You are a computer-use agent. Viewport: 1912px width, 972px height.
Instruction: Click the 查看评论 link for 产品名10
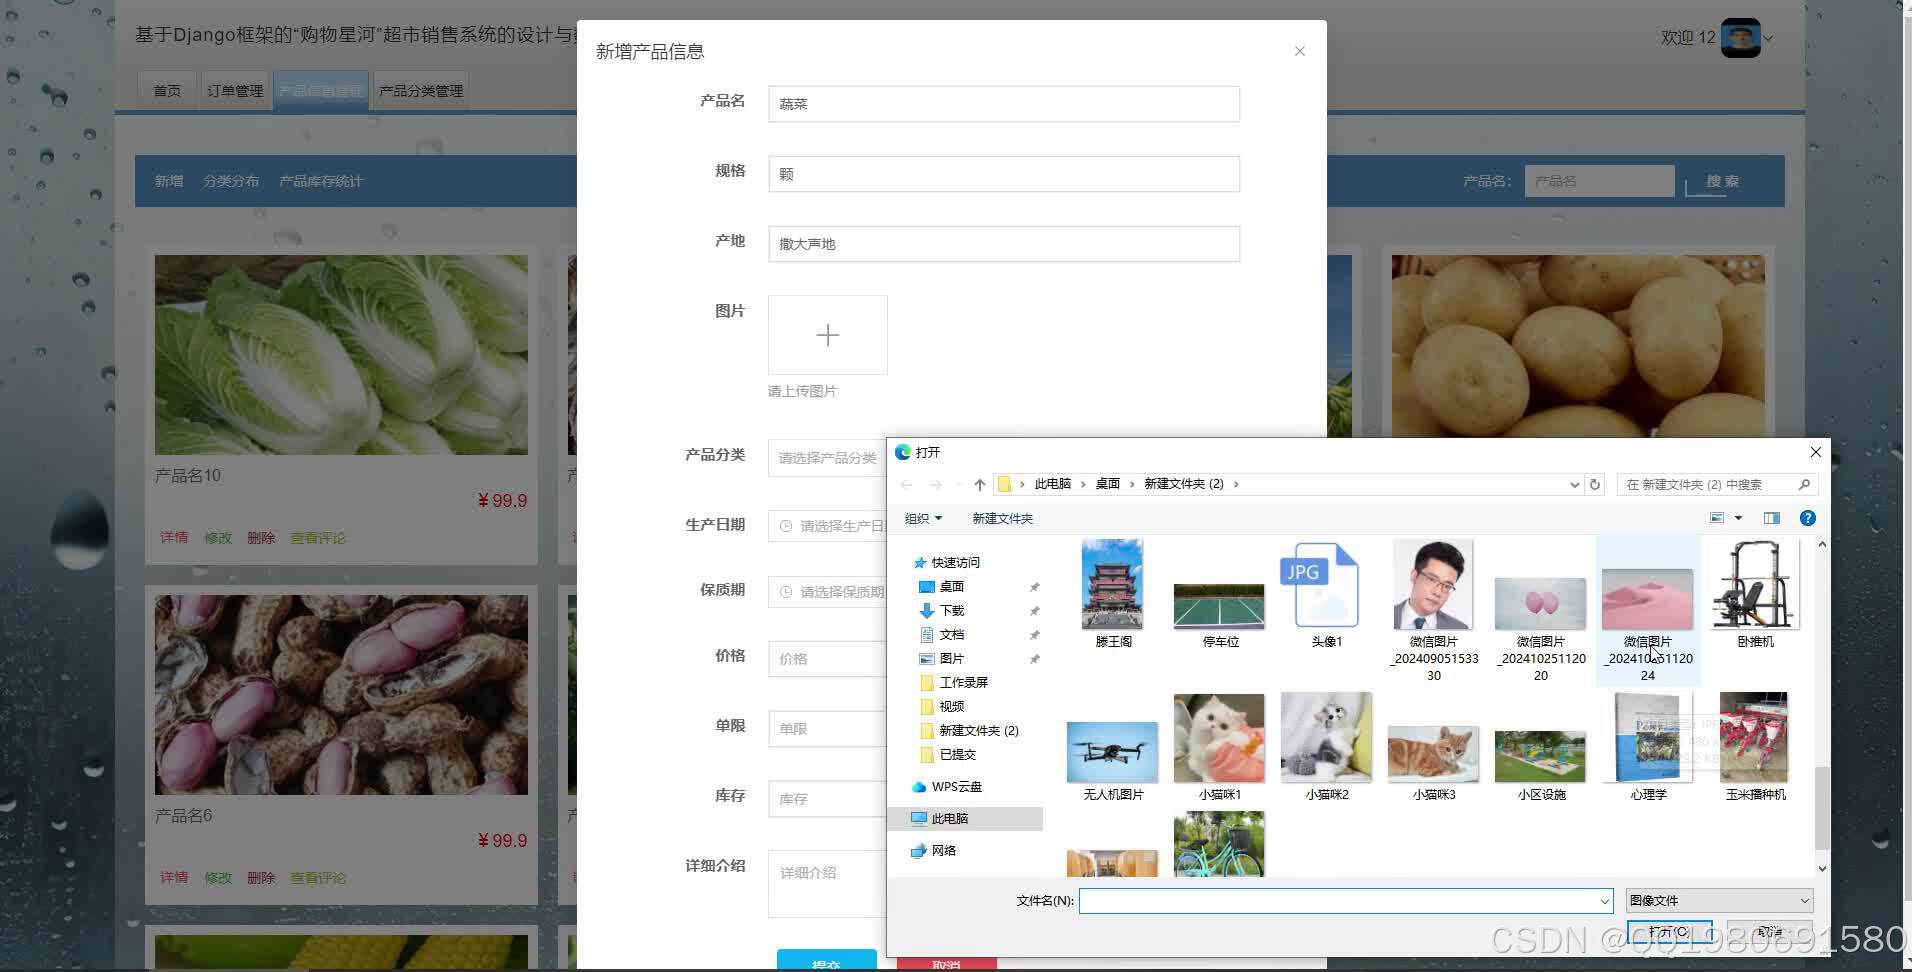(x=318, y=537)
